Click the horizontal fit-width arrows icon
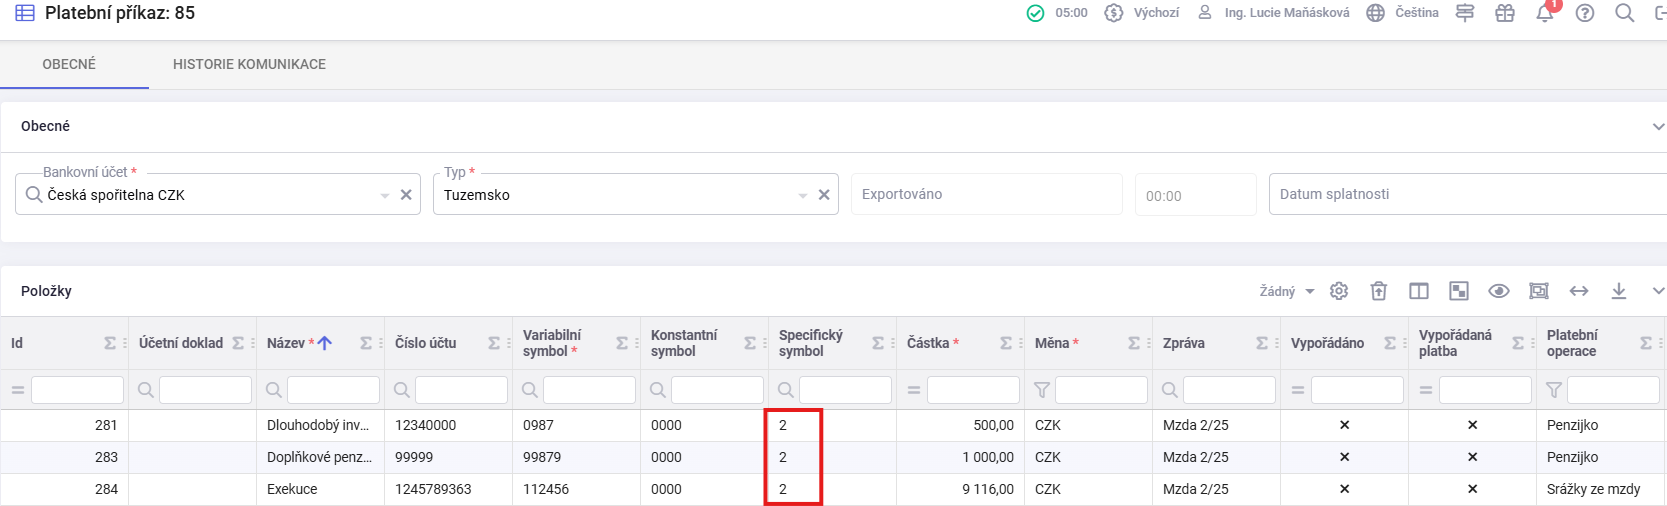The image size is (1667, 506). 1579,291
